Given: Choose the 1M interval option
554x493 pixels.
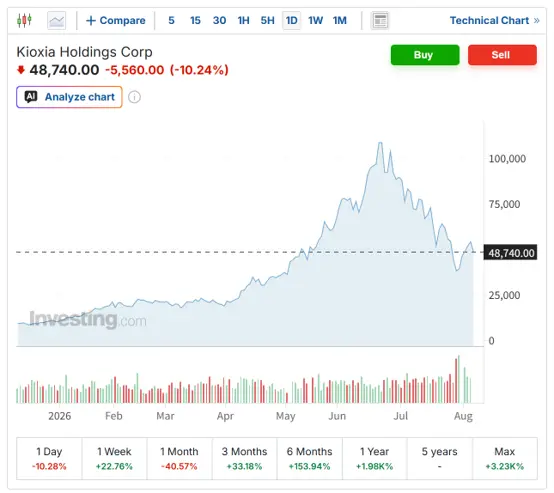Looking at the screenshot, I should click(340, 20).
